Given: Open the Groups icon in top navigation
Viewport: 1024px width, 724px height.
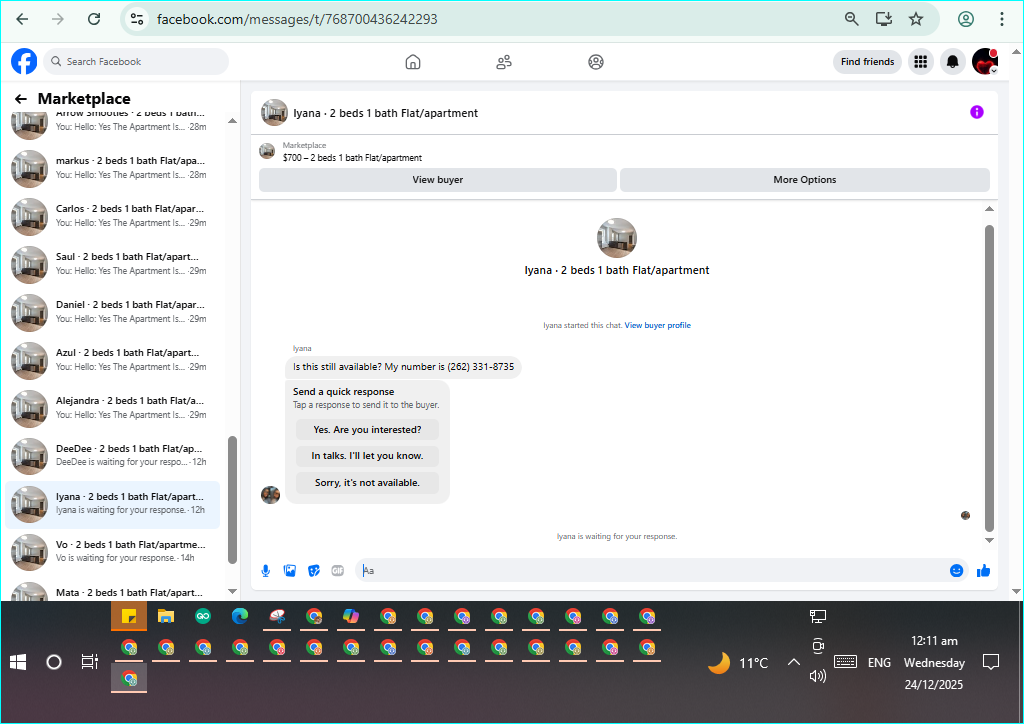Looking at the screenshot, I should pyautogui.click(x=596, y=62).
